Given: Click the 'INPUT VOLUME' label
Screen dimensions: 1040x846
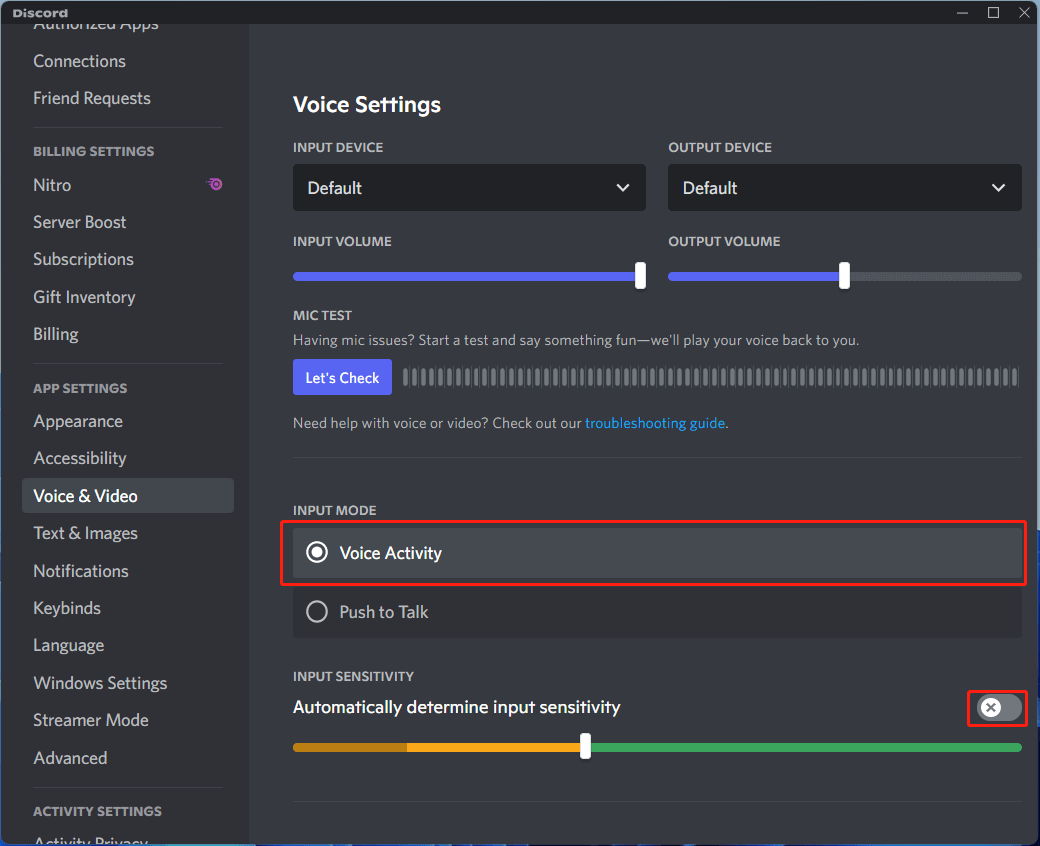Looking at the screenshot, I should coord(342,241).
